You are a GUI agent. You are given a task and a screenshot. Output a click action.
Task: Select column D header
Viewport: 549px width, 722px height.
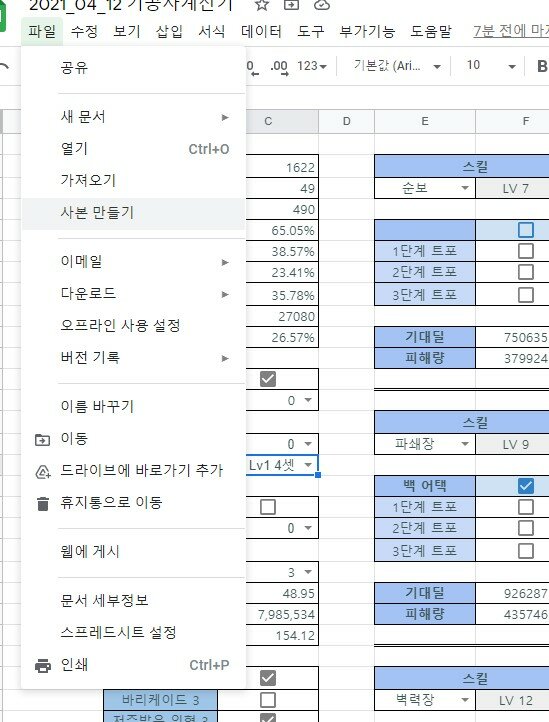pyautogui.click(x=346, y=122)
